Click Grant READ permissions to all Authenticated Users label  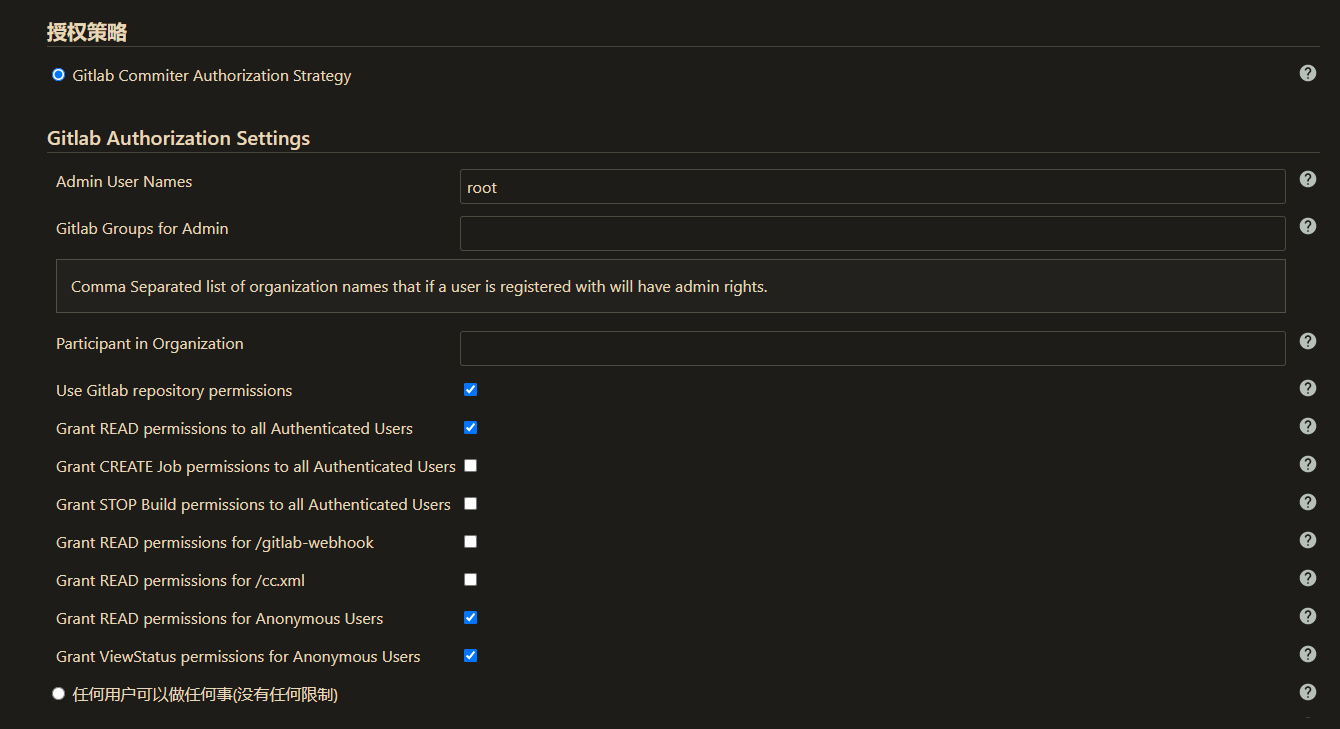tap(234, 429)
